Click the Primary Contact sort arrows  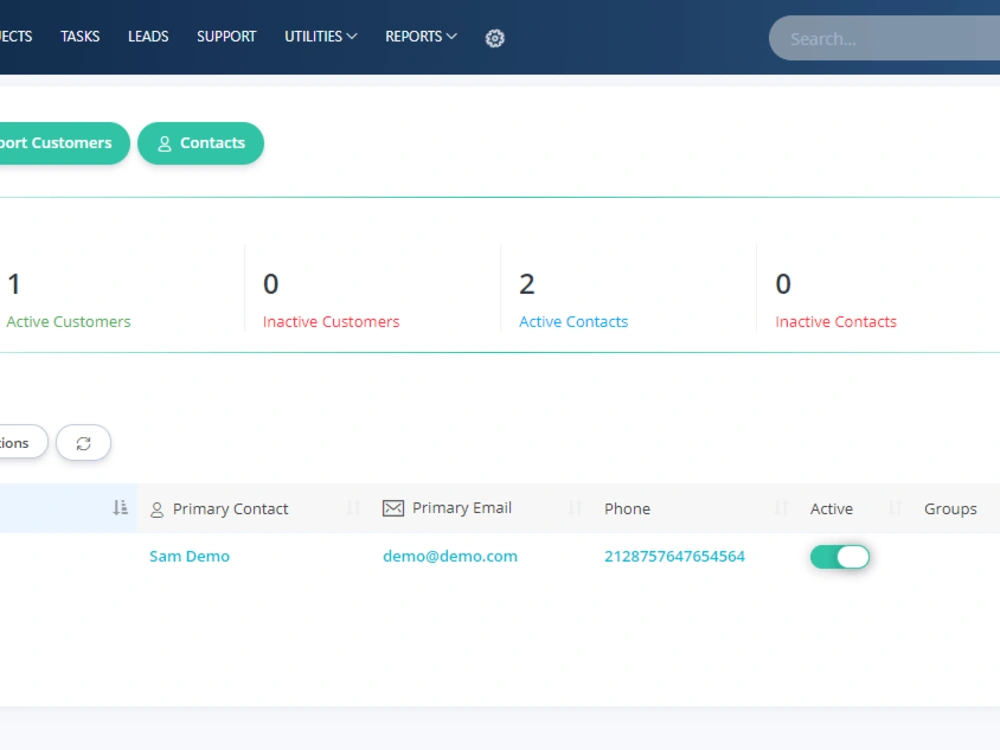tap(354, 508)
